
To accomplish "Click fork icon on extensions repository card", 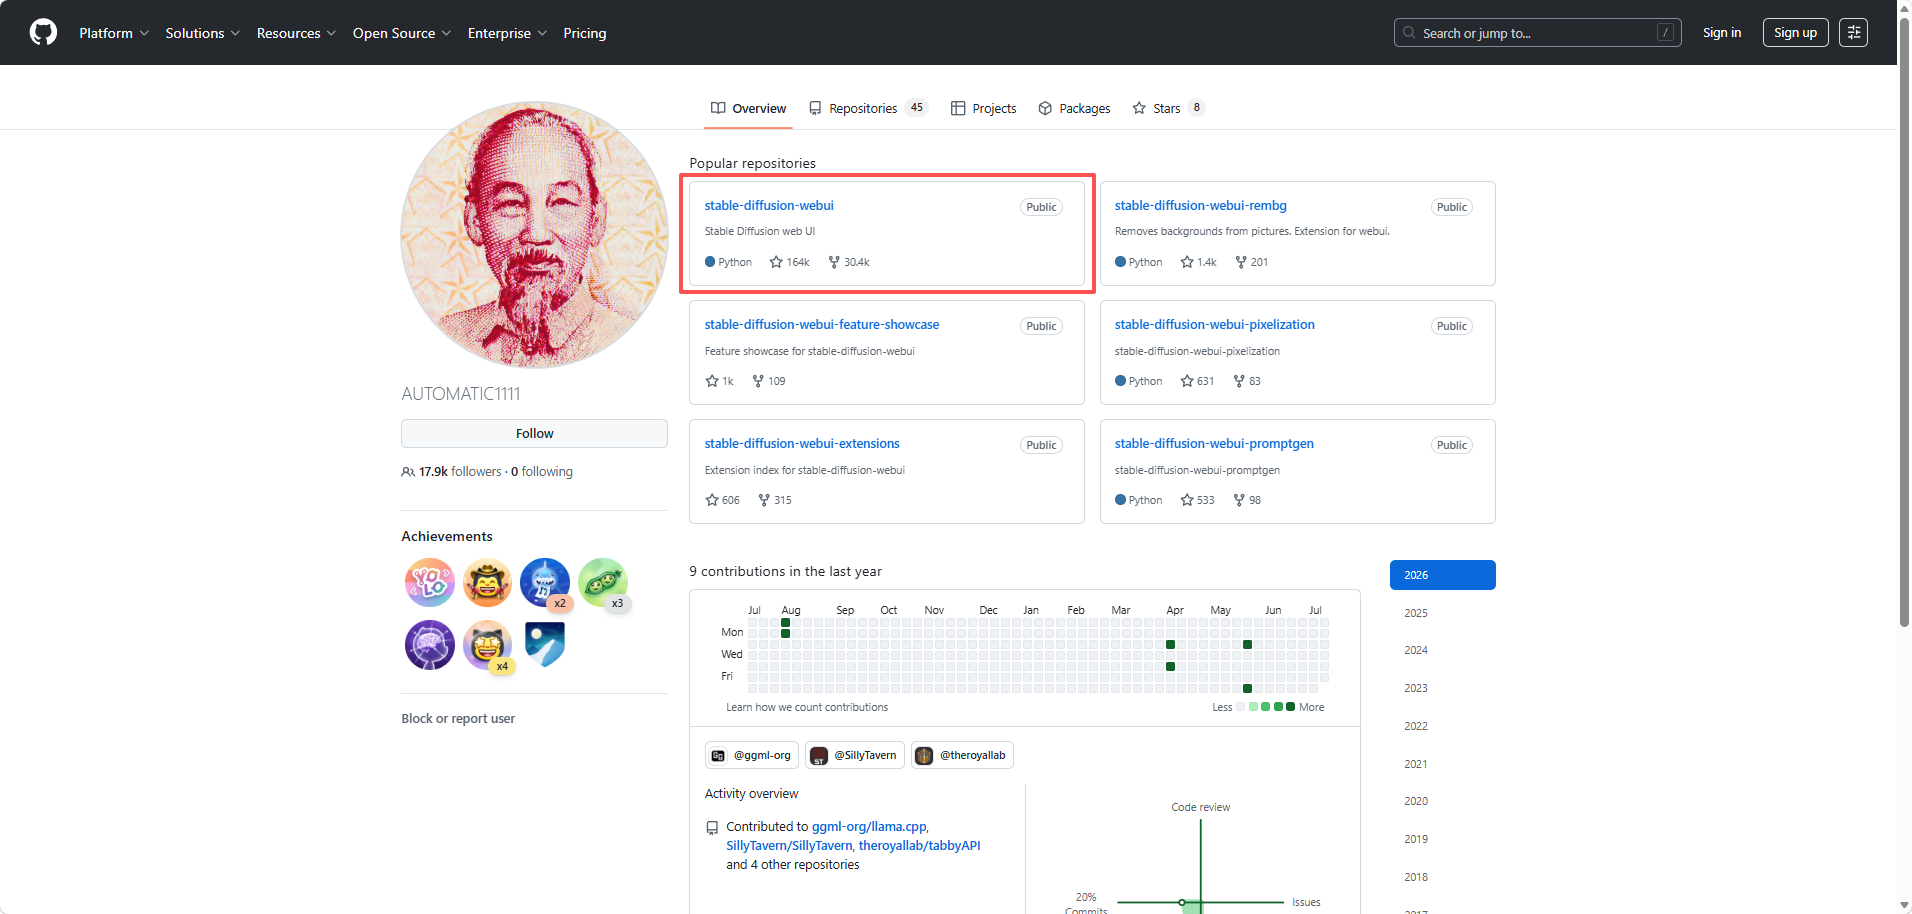I will coord(764,500).
